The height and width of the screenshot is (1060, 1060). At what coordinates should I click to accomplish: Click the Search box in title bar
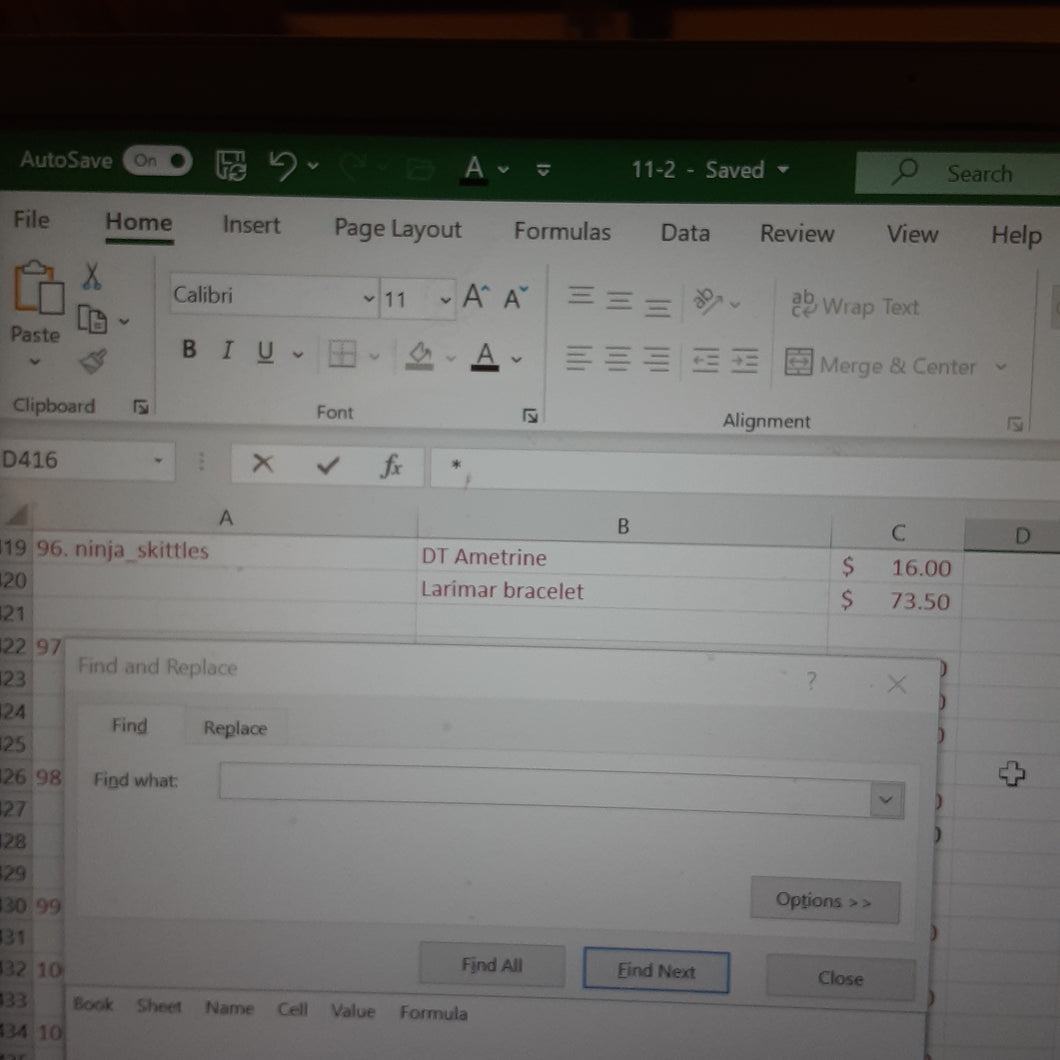(x=957, y=173)
